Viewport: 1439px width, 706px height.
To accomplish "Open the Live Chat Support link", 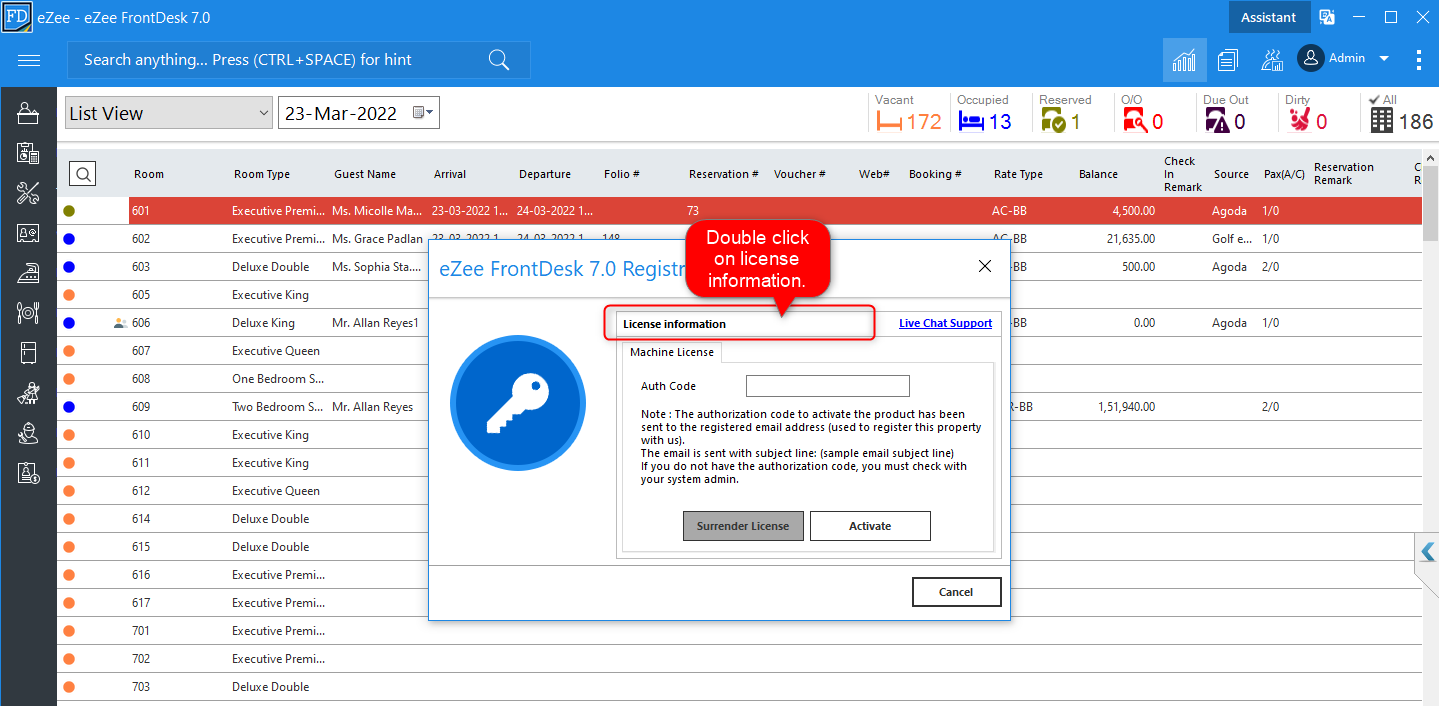I will [x=945, y=323].
